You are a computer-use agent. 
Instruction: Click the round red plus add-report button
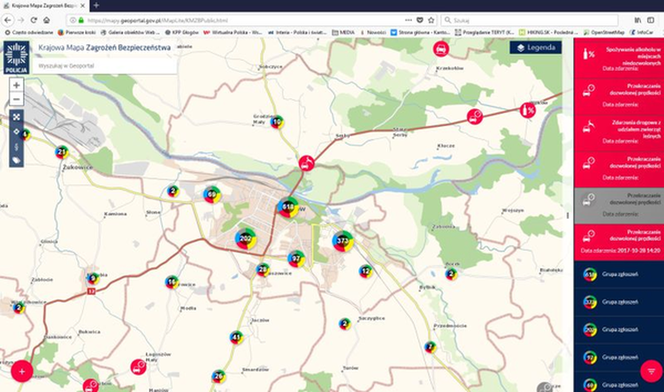click(22, 371)
